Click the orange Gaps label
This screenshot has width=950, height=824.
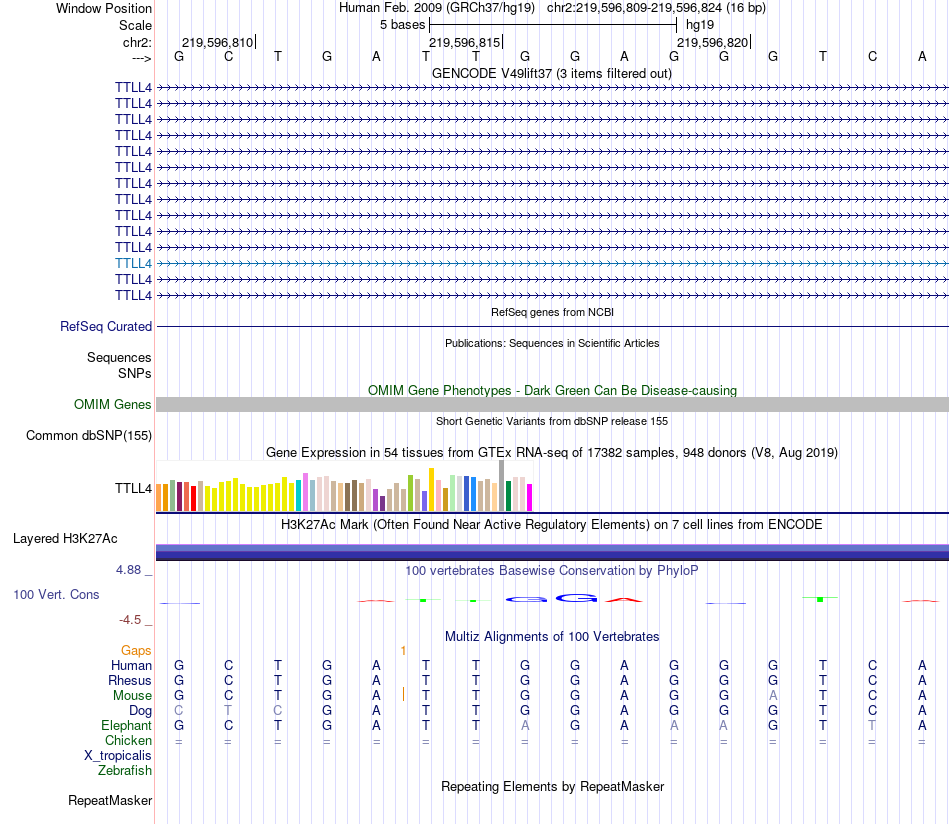click(136, 651)
